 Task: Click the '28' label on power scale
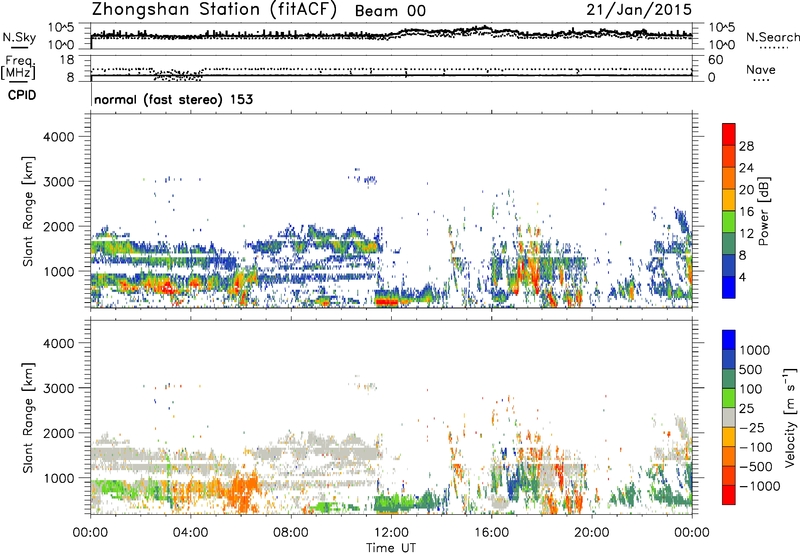746,146
